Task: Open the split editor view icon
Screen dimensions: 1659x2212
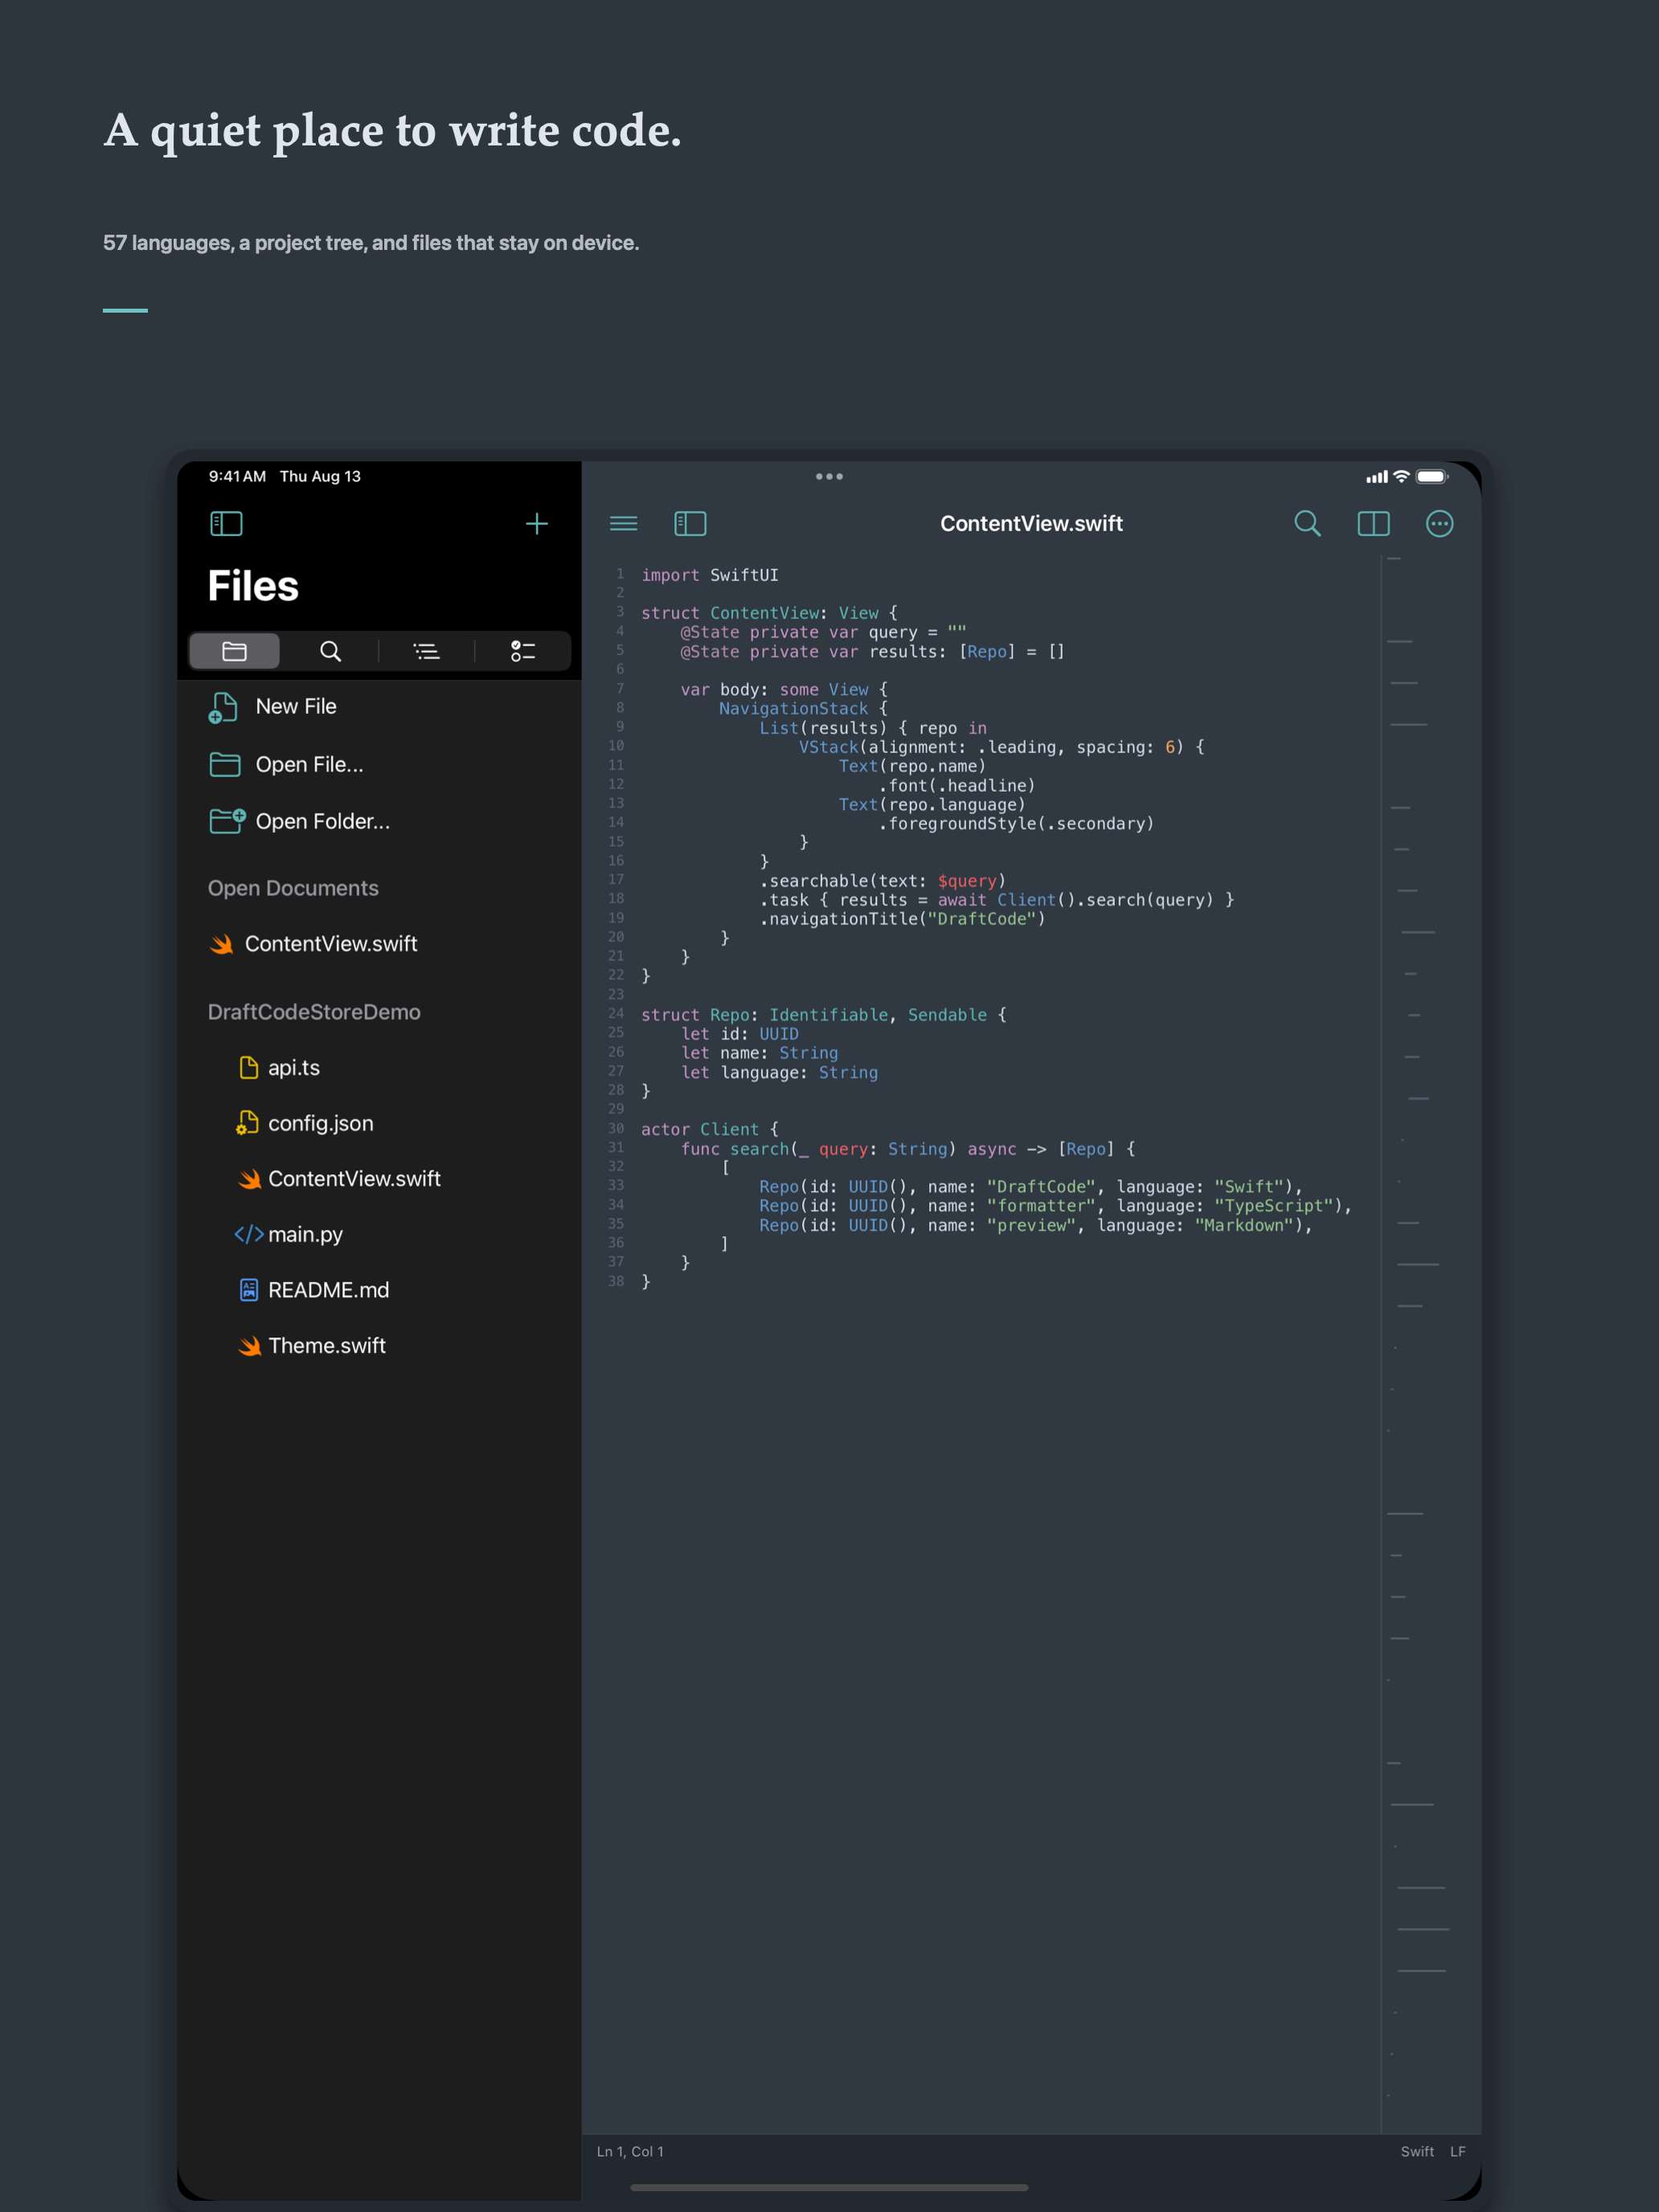Action: tap(1373, 523)
